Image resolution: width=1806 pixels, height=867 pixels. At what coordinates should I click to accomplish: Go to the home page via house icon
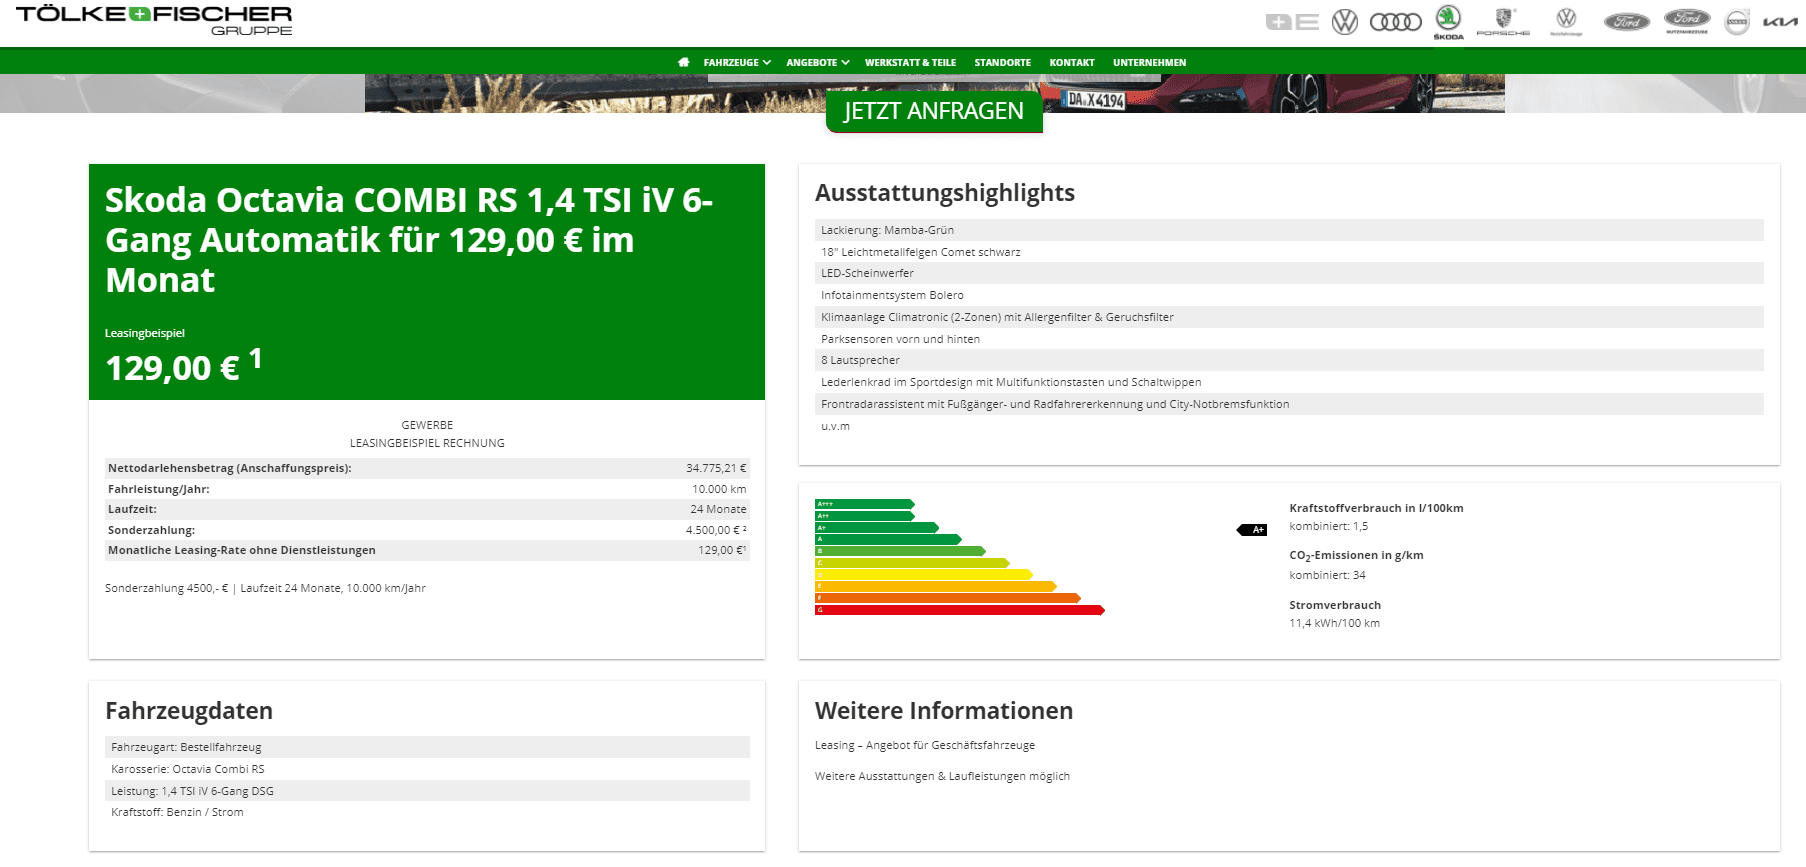coord(684,62)
